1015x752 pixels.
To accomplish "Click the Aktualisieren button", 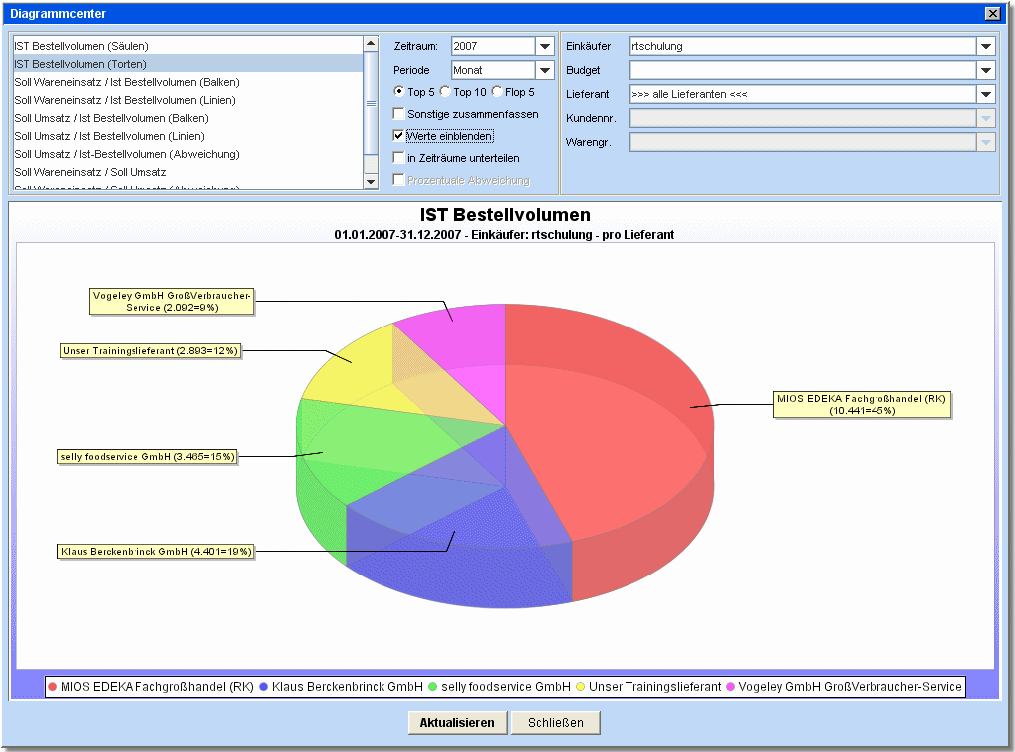I will [x=456, y=723].
